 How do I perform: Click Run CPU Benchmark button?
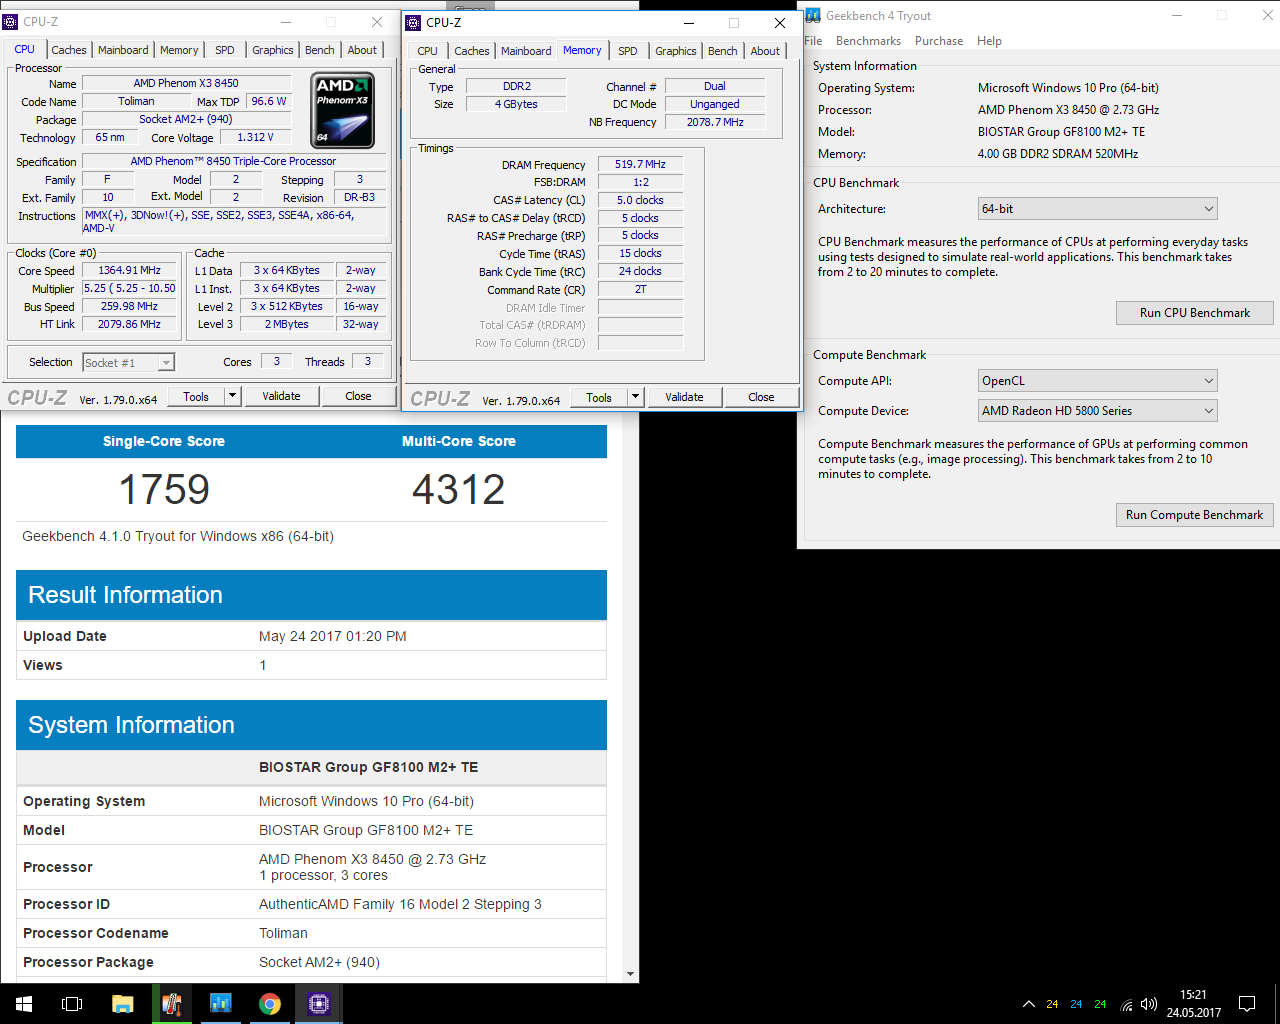click(x=1194, y=313)
